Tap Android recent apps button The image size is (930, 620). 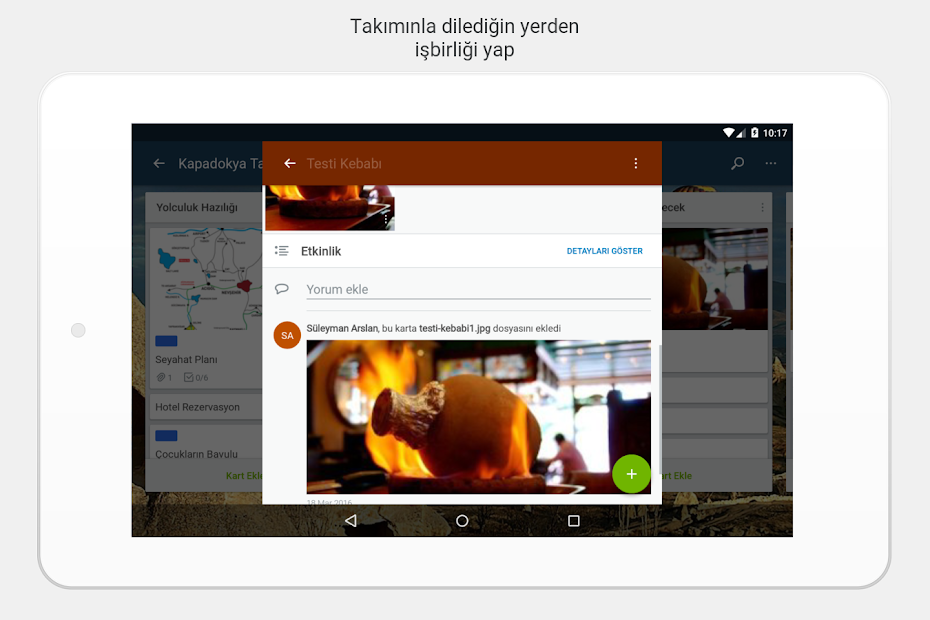pyautogui.click(x=574, y=520)
